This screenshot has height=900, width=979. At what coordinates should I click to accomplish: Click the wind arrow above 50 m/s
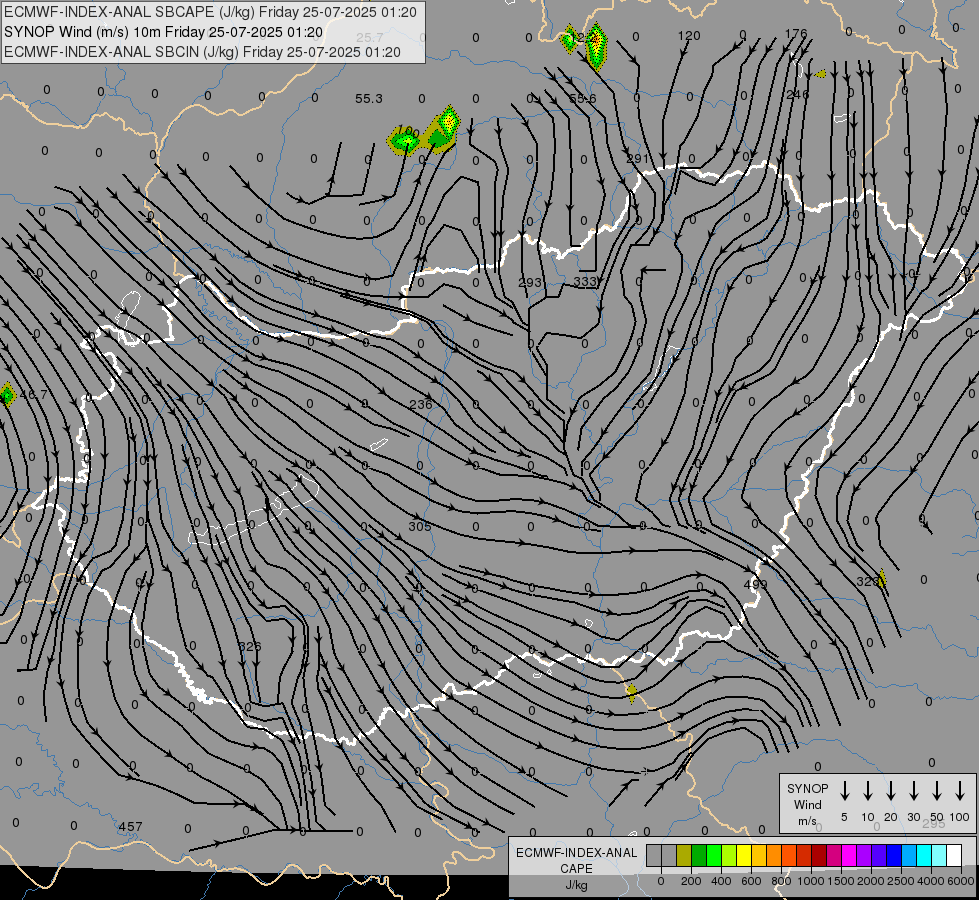click(x=937, y=791)
